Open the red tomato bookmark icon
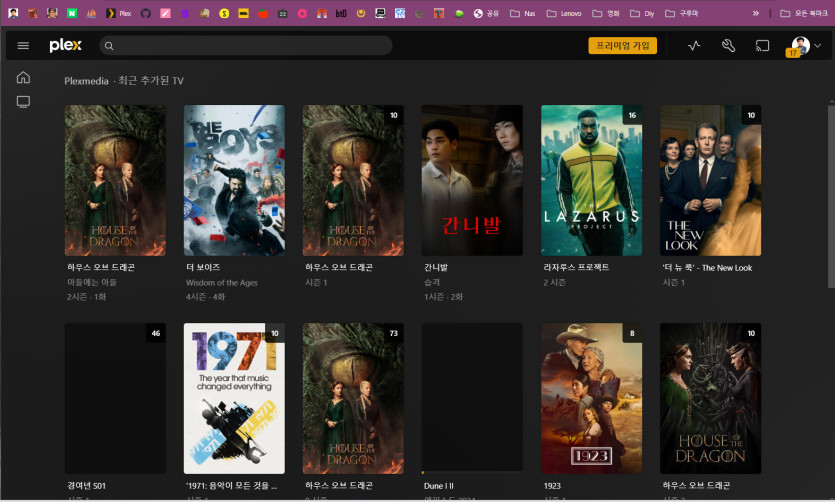 point(263,13)
